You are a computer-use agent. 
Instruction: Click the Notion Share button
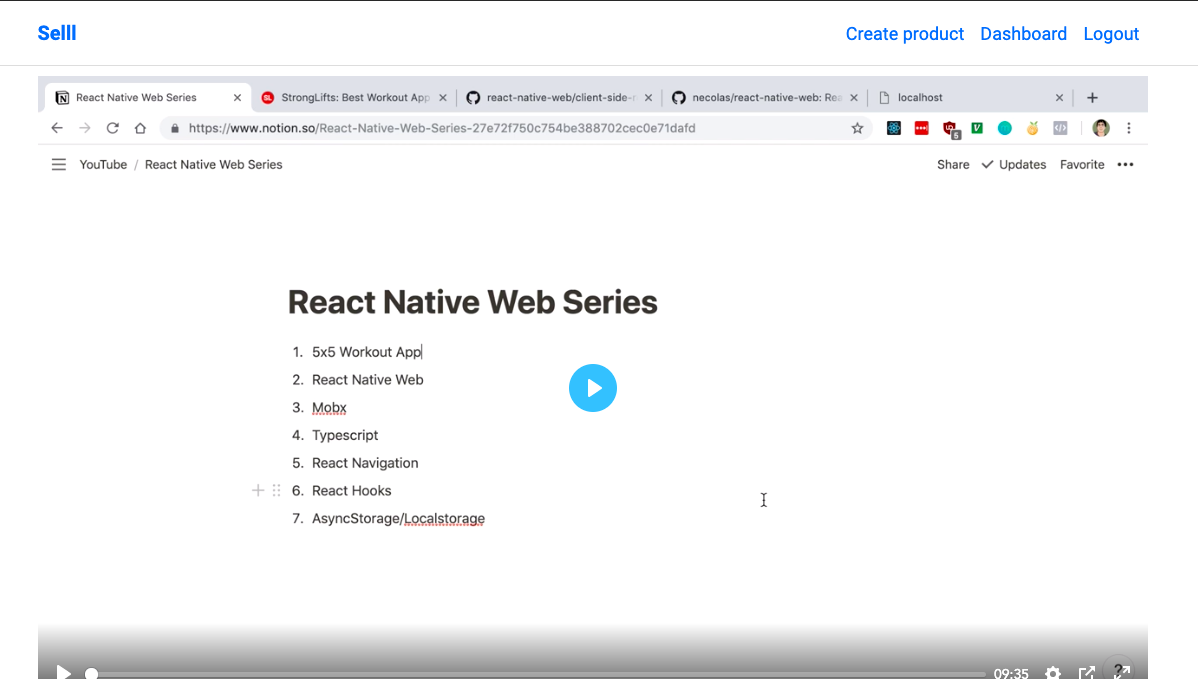click(x=953, y=164)
